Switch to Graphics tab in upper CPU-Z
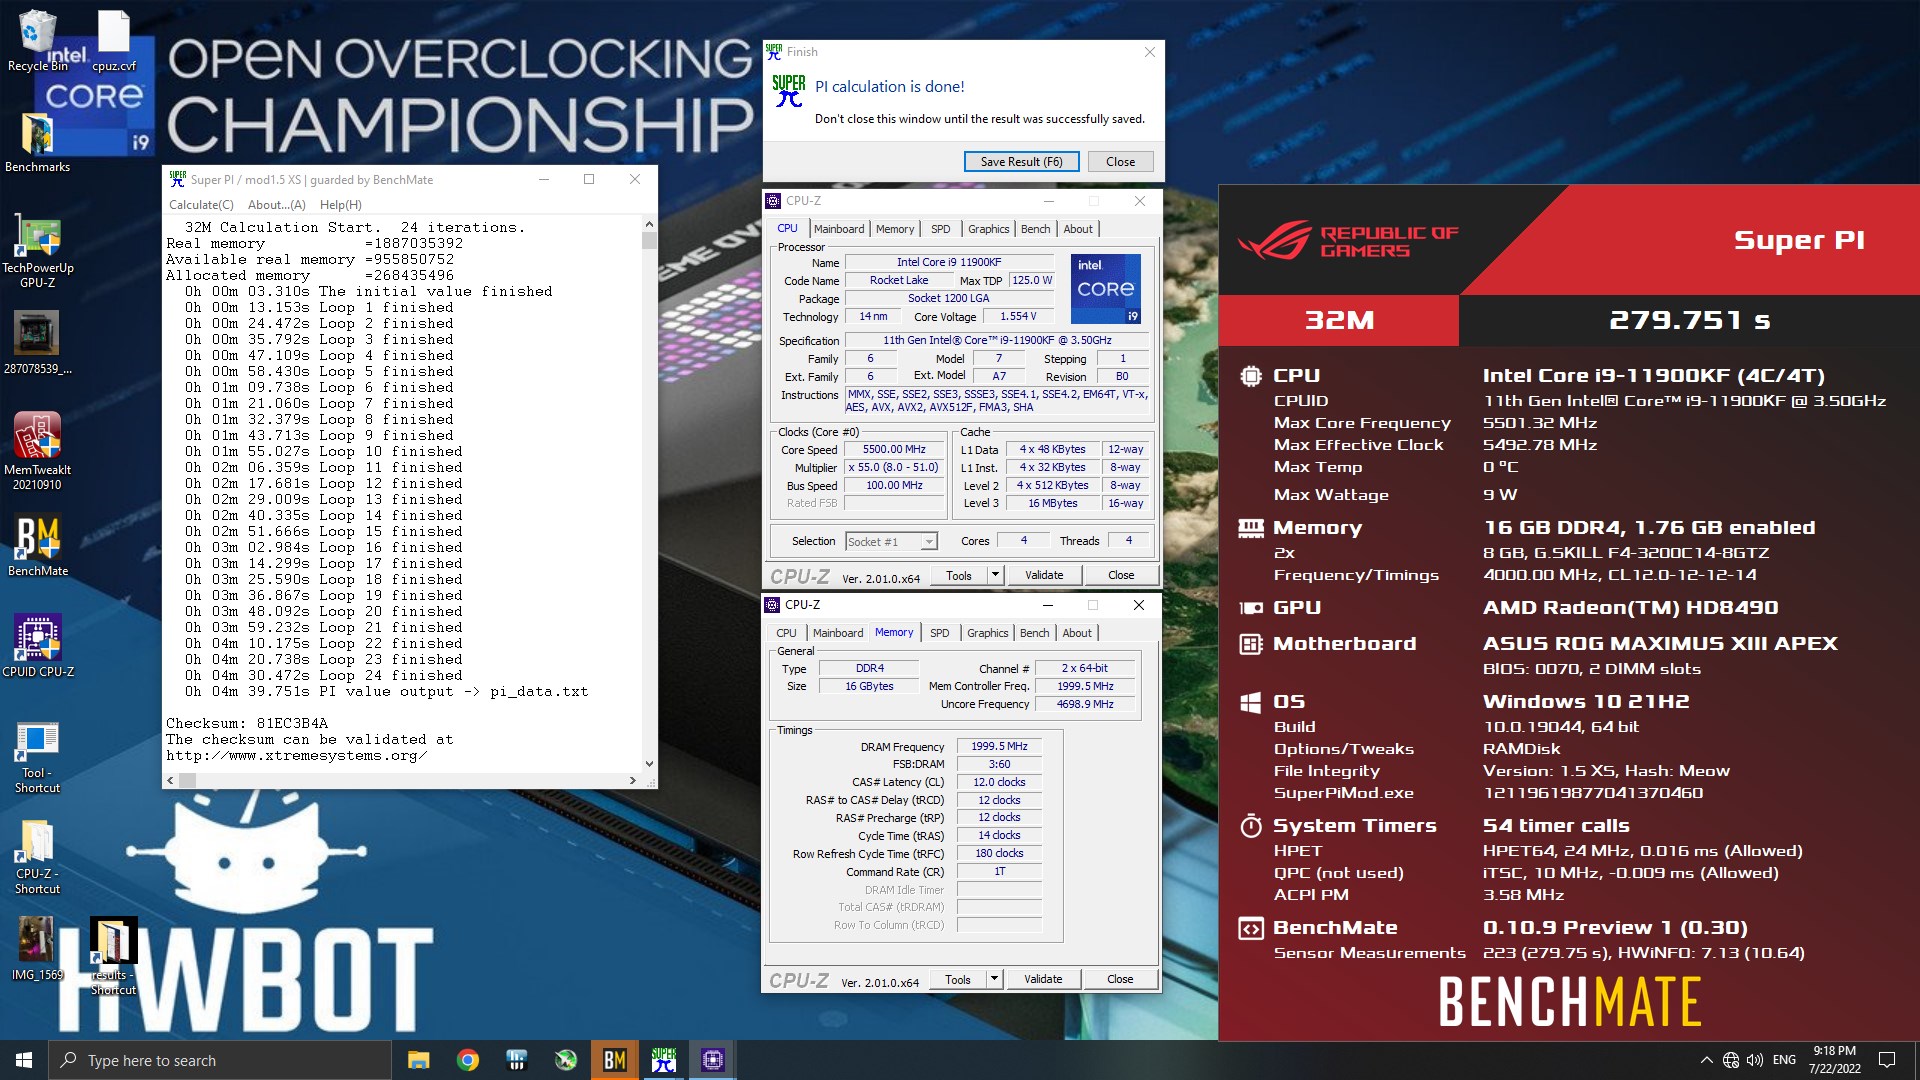The image size is (1920, 1080). click(x=988, y=229)
